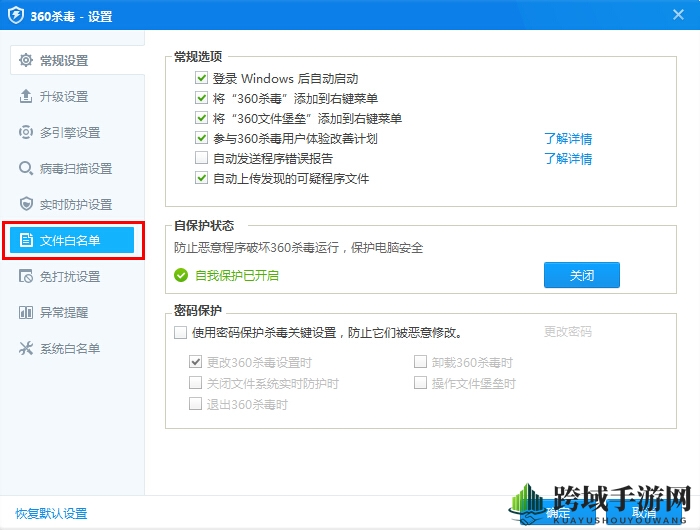This screenshot has width=700, height=530.
Task: Click the shield icon beside 实时防护设置
Action: (26, 204)
